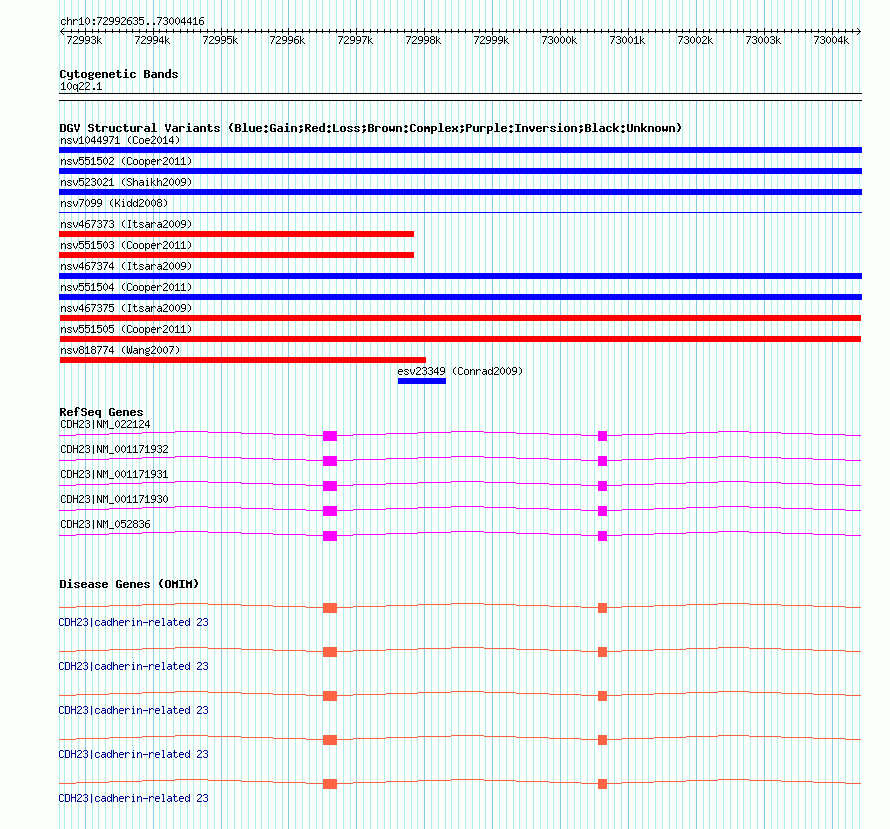Viewport: 890px width, 829px height.
Task: Click the RefSeq Genes track heading
Action: coord(101,412)
